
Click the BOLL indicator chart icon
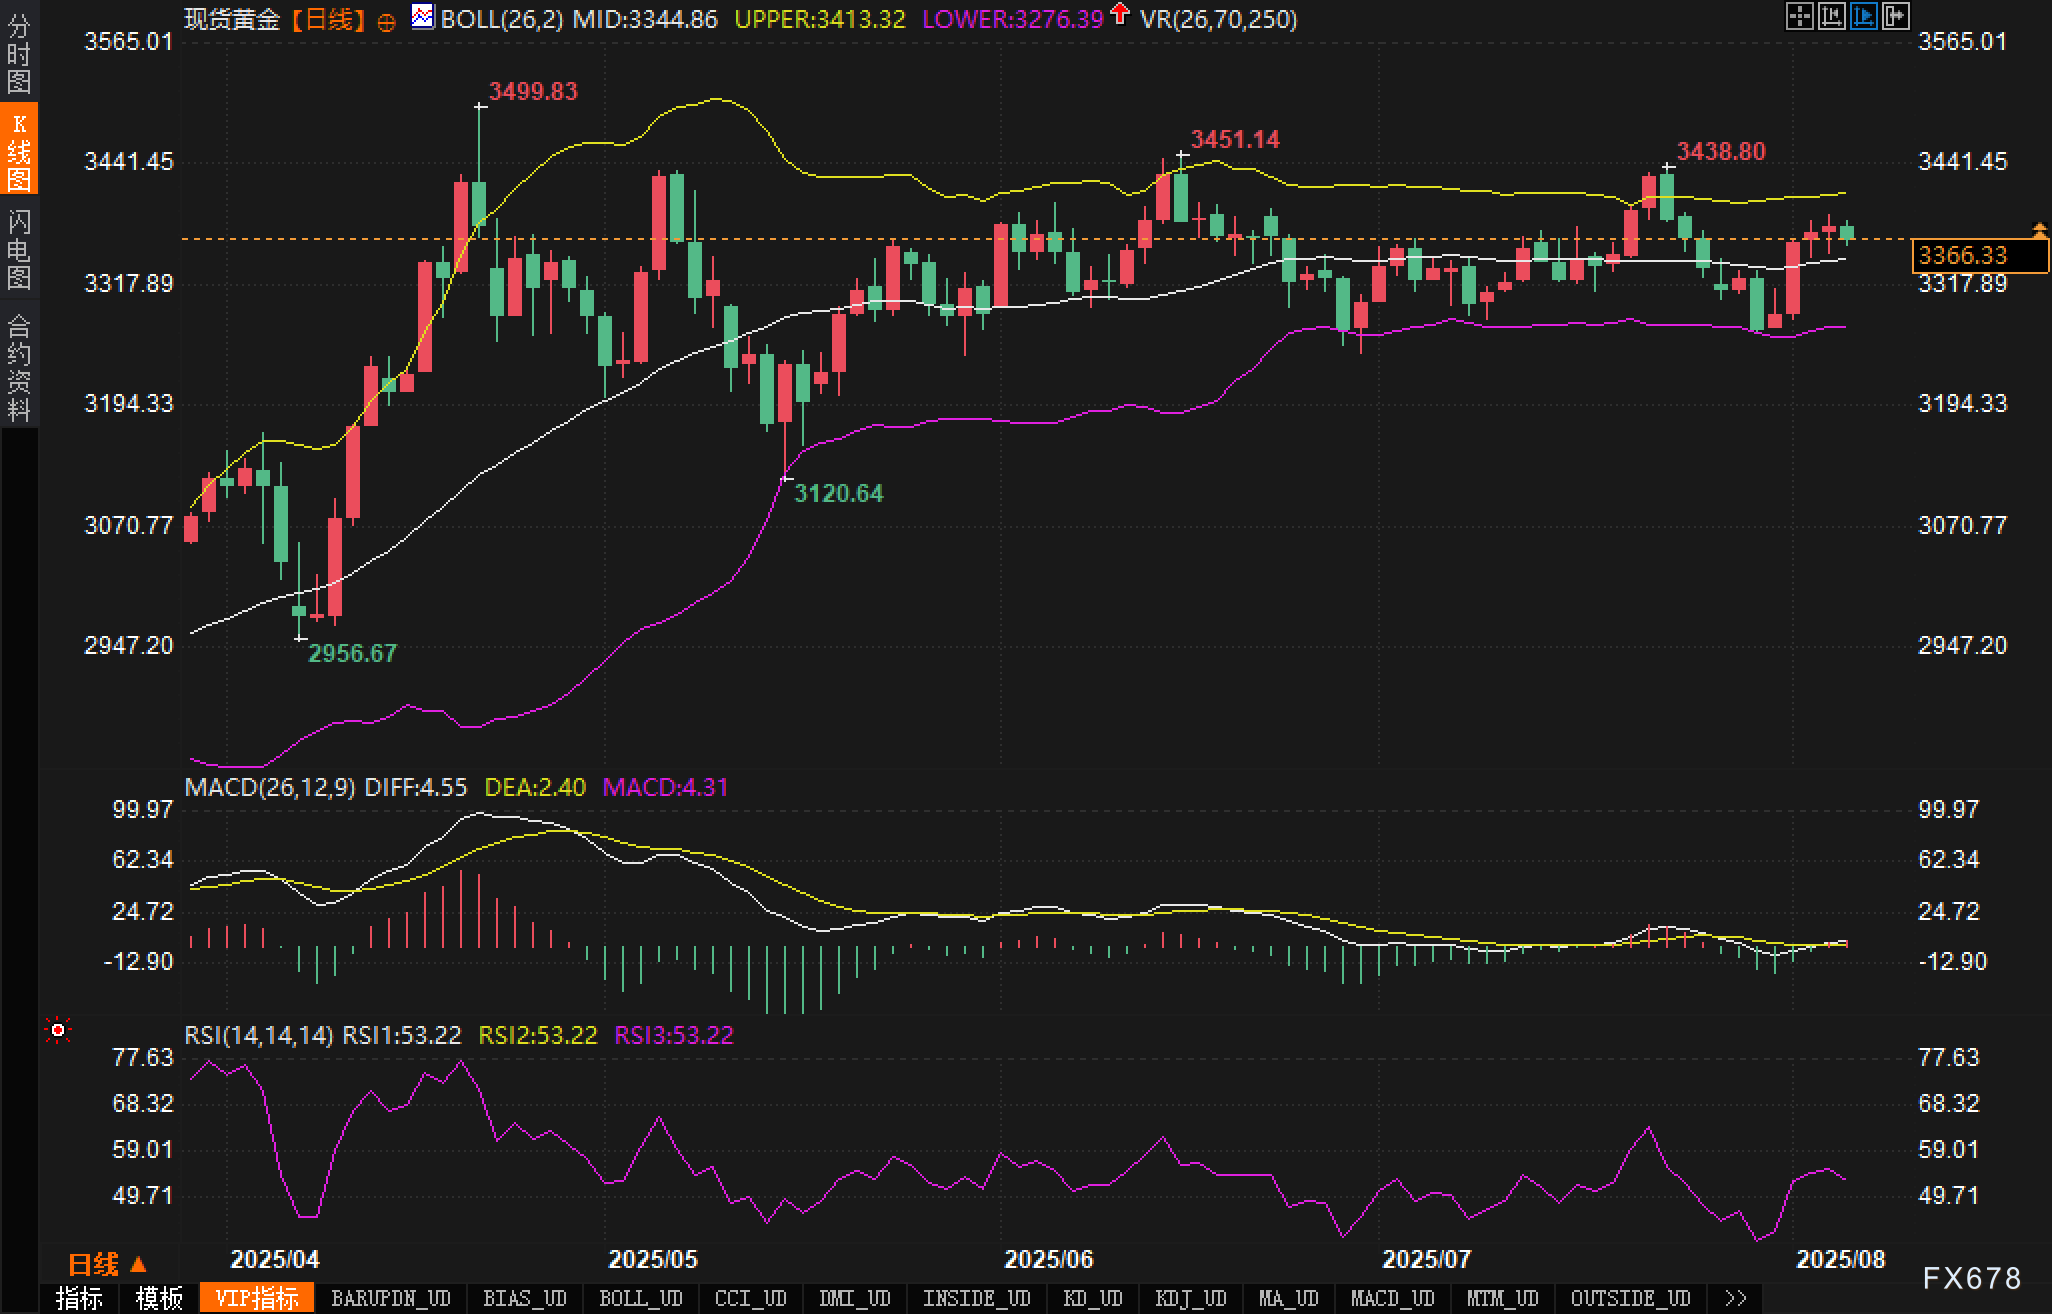pyautogui.click(x=423, y=17)
